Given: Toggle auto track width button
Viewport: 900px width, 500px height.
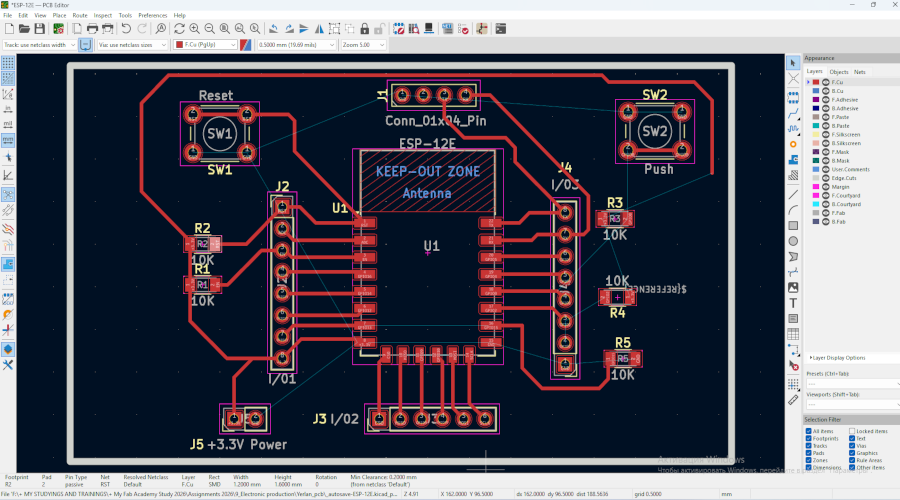Looking at the screenshot, I should click(85, 45).
